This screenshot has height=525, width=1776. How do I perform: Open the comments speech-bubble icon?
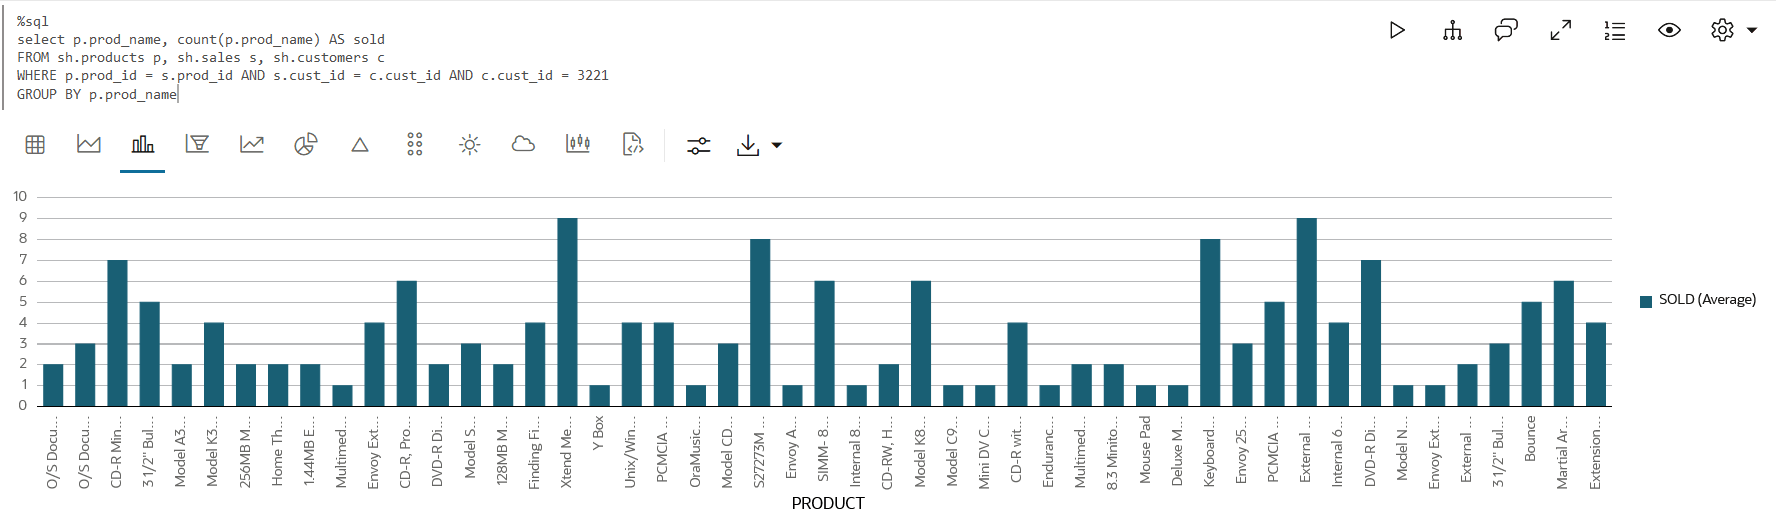[1506, 31]
